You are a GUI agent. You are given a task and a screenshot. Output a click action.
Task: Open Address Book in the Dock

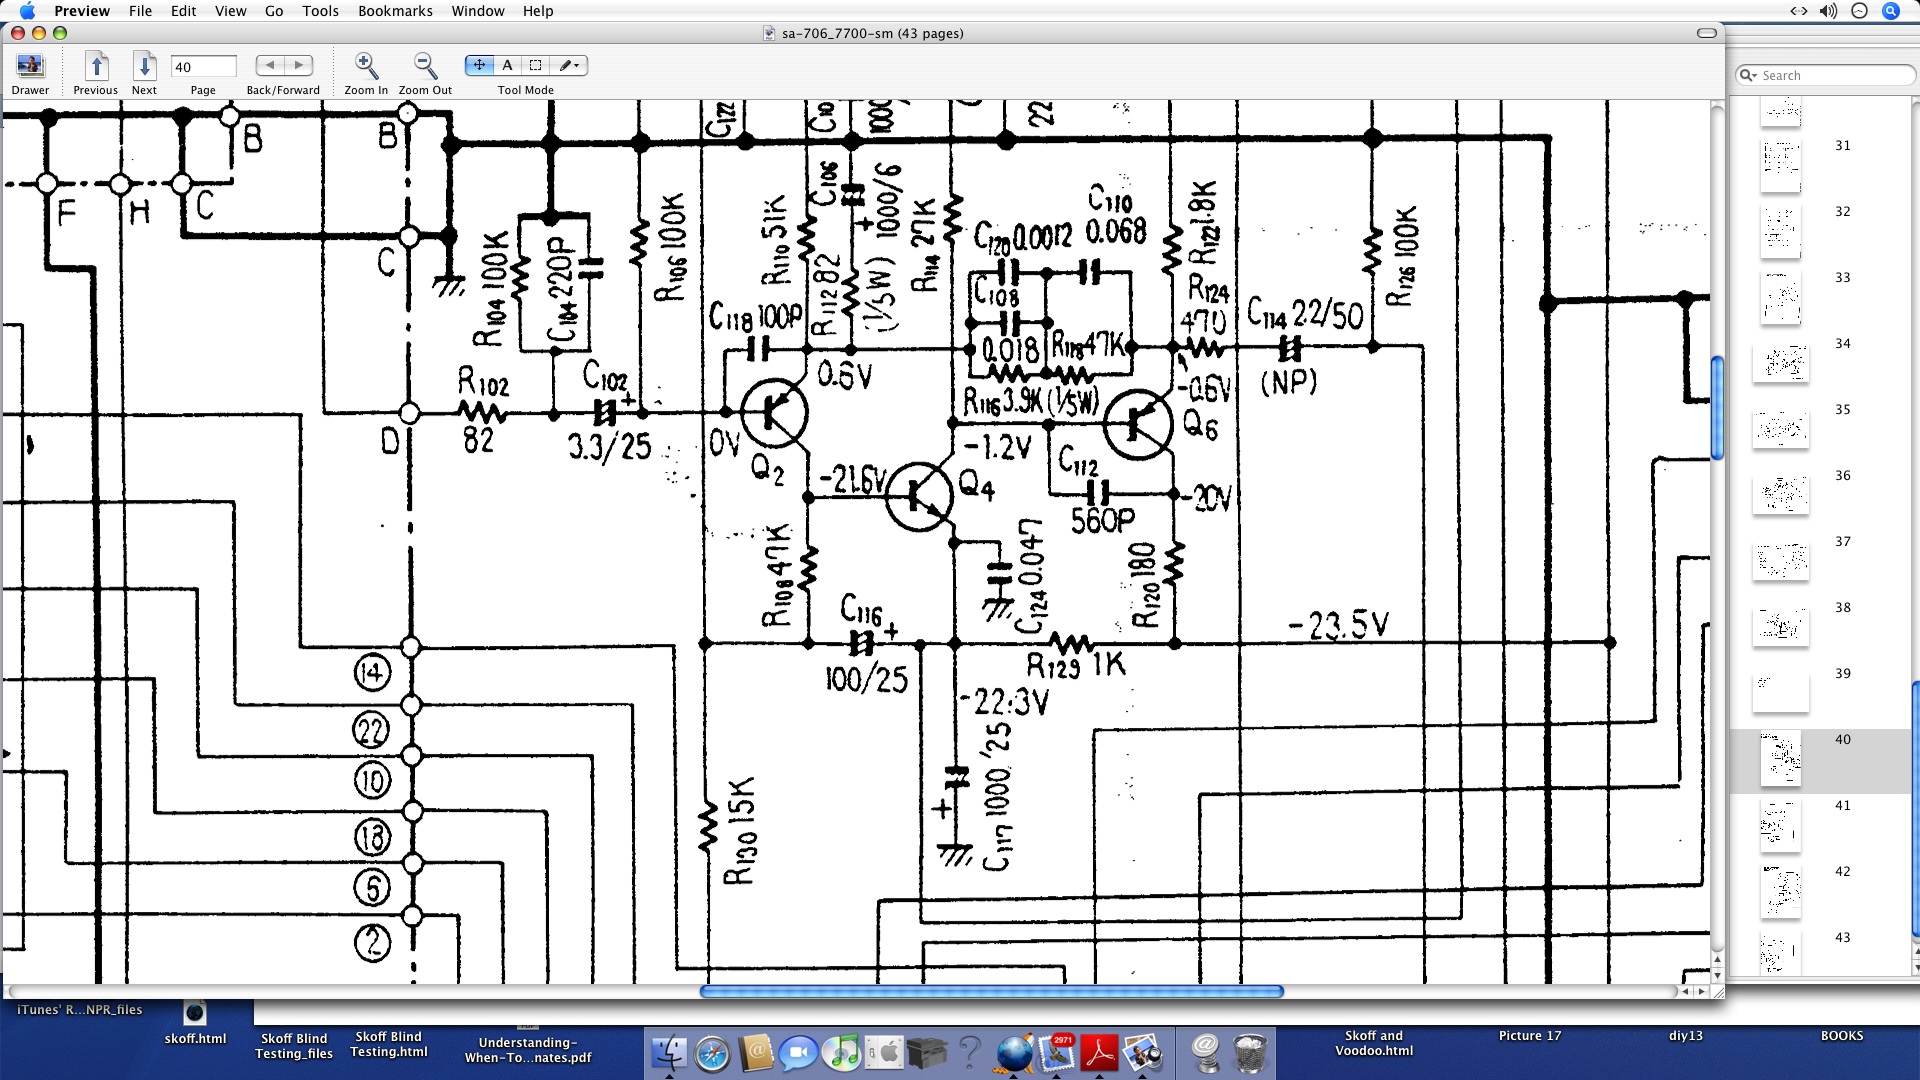tap(757, 1053)
